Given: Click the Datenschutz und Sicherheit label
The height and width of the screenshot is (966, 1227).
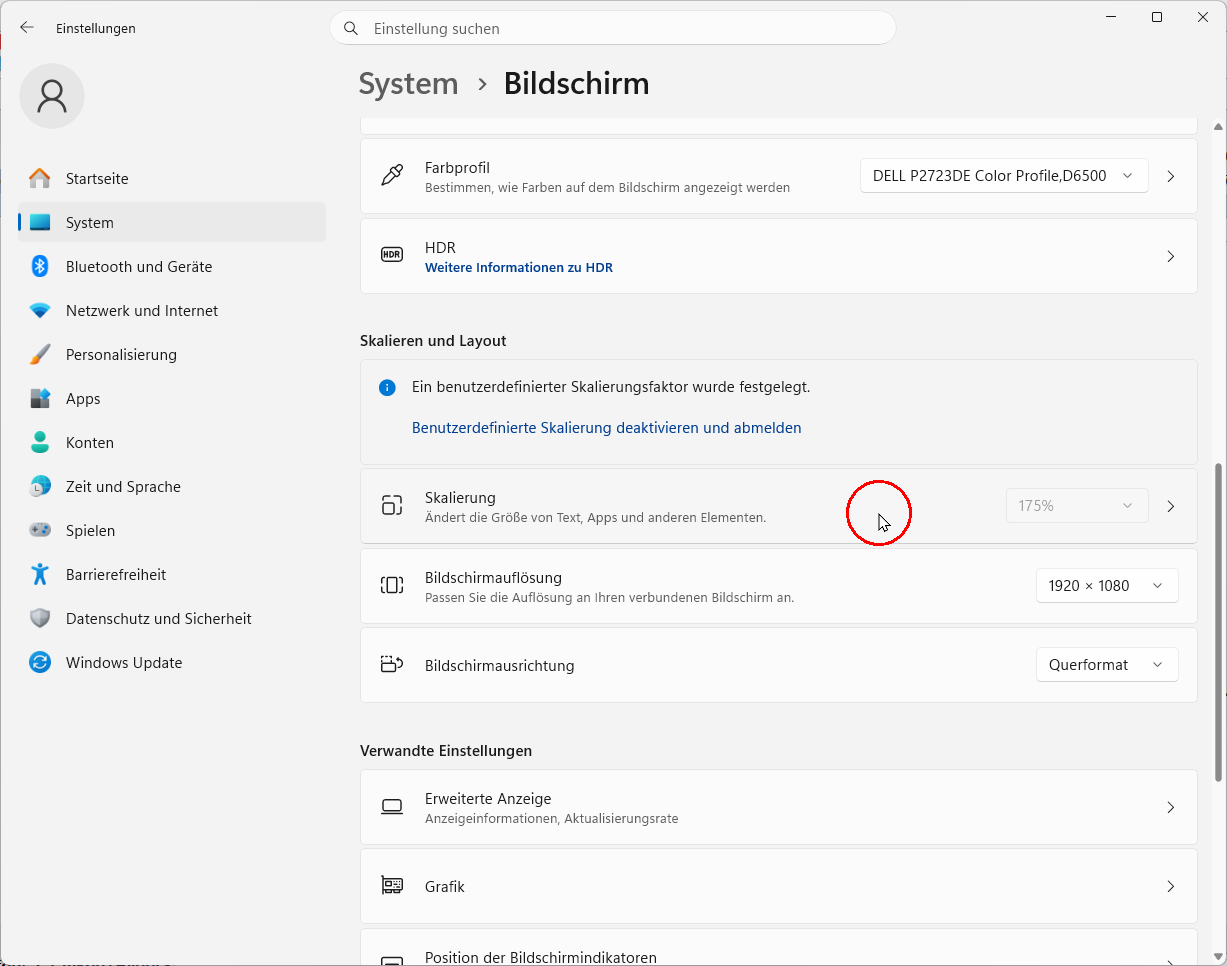Looking at the screenshot, I should (x=159, y=619).
